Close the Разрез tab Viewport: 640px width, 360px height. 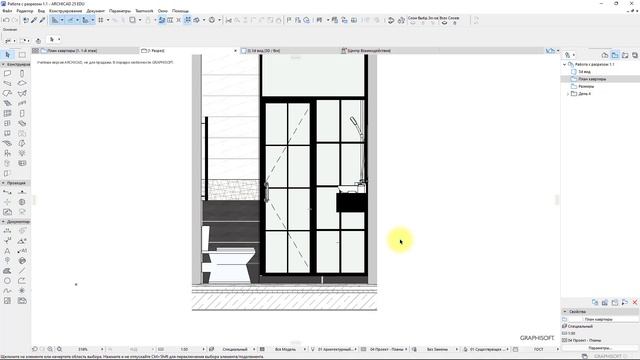pyautogui.click(x=235, y=51)
